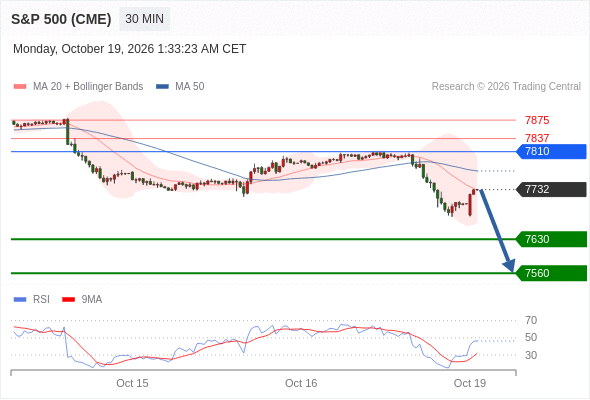Screen dimensions: 590x400
Task: Click the date line Monday, October 19, 2026
Action: coord(129,49)
